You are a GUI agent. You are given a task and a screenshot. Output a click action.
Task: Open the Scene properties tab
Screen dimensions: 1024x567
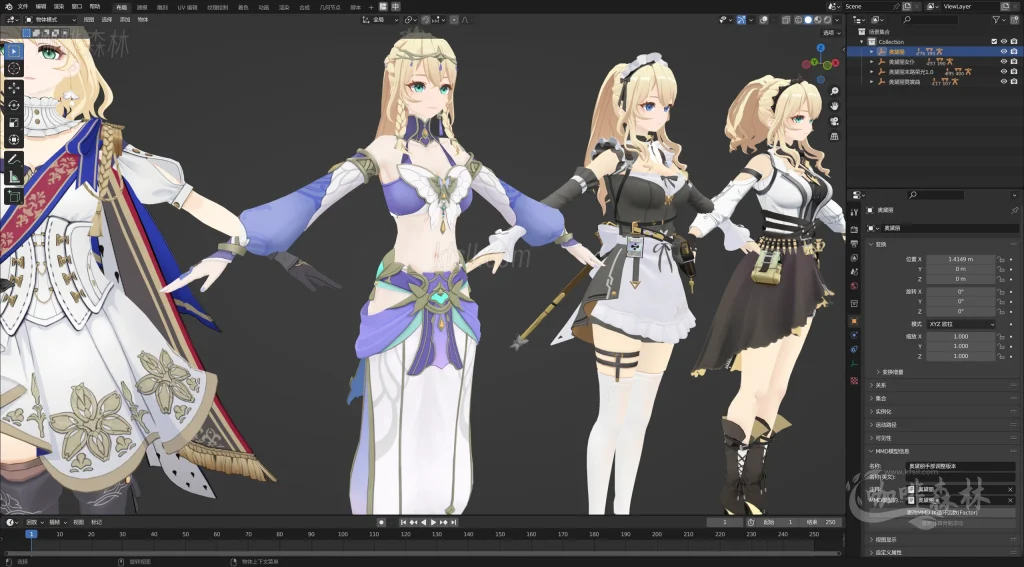tap(854, 272)
